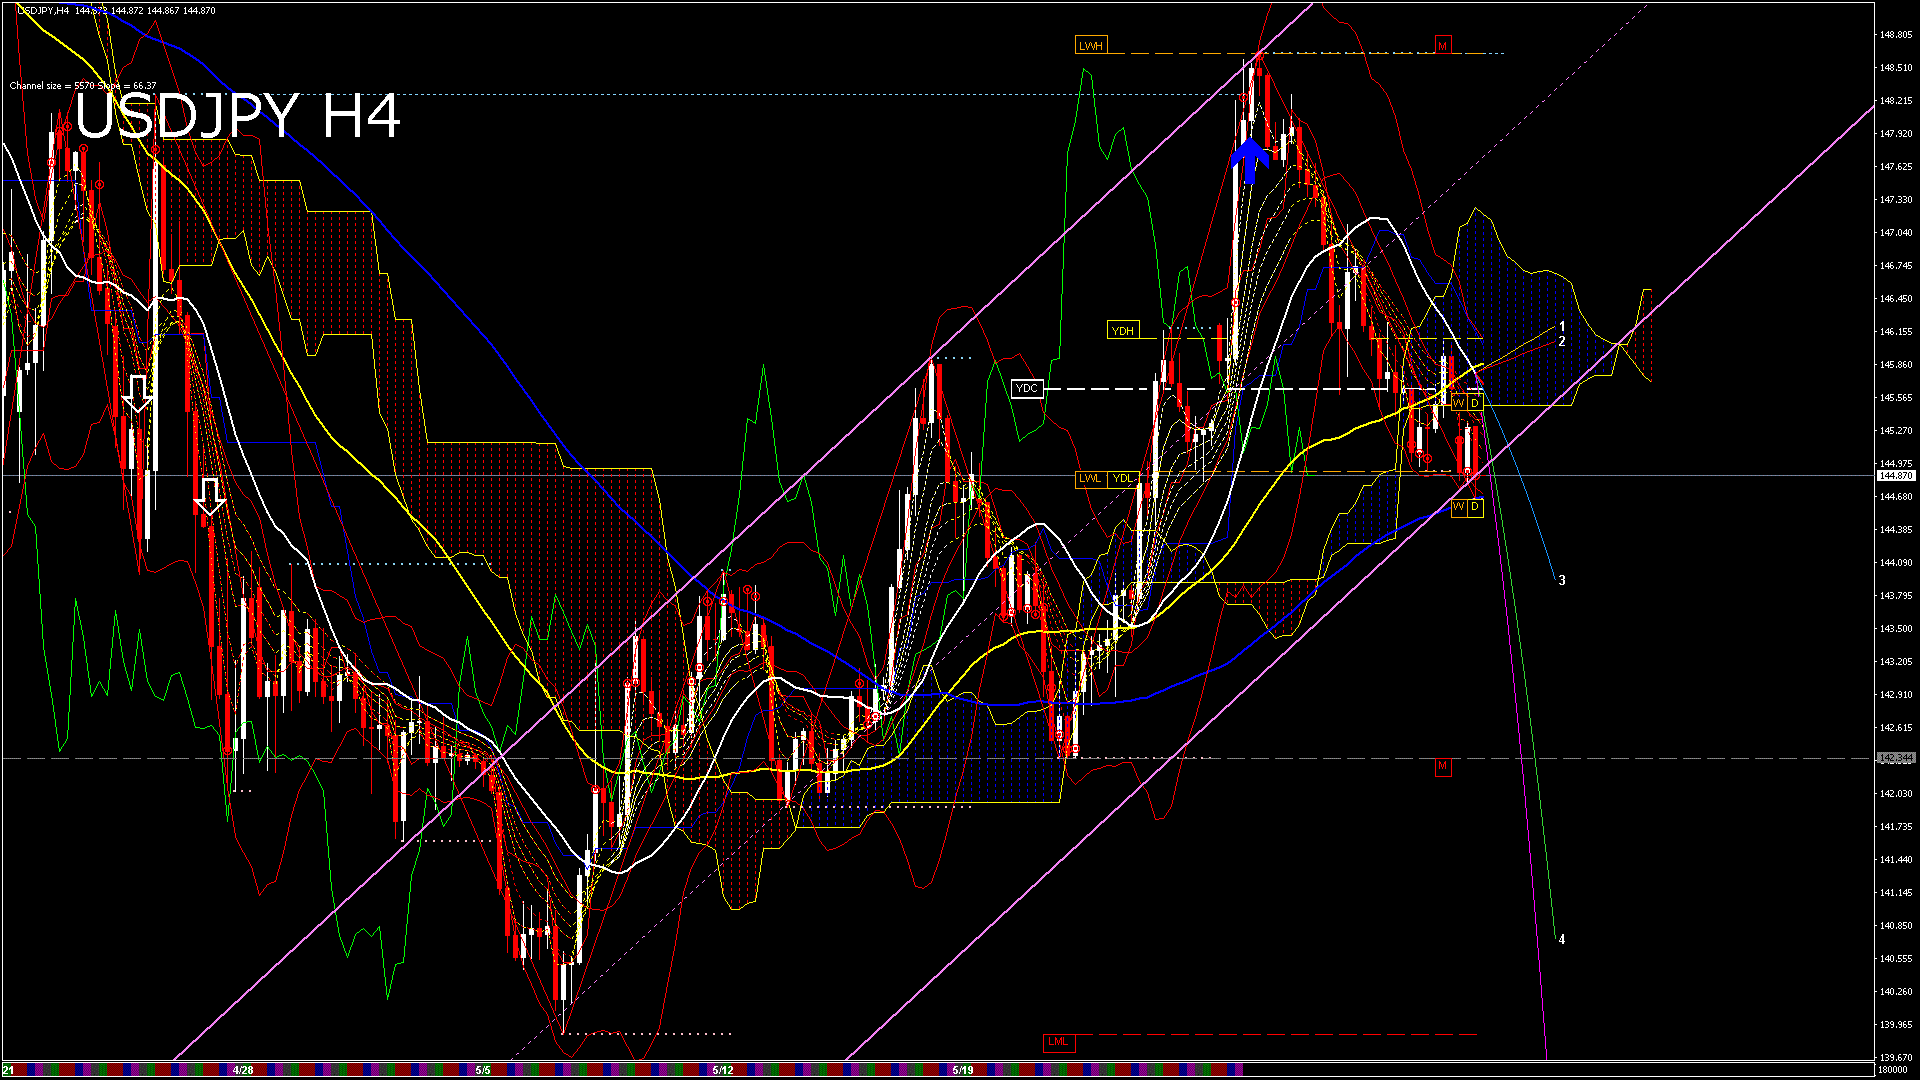The width and height of the screenshot is (1920, 1080).
Task: Click the lower W pivot box
Action: pos(1459,507)
